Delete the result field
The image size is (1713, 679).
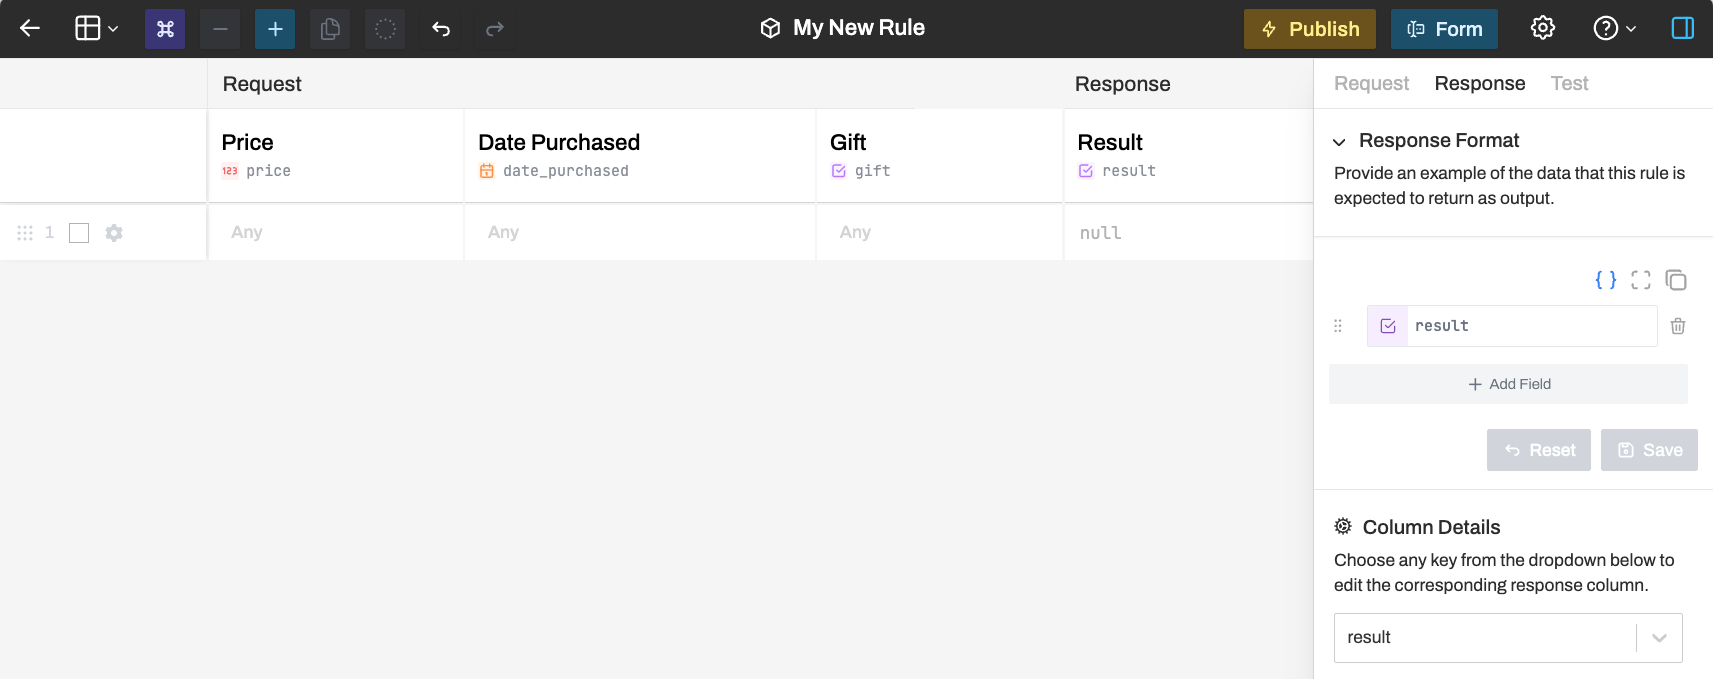point(1678,326)
